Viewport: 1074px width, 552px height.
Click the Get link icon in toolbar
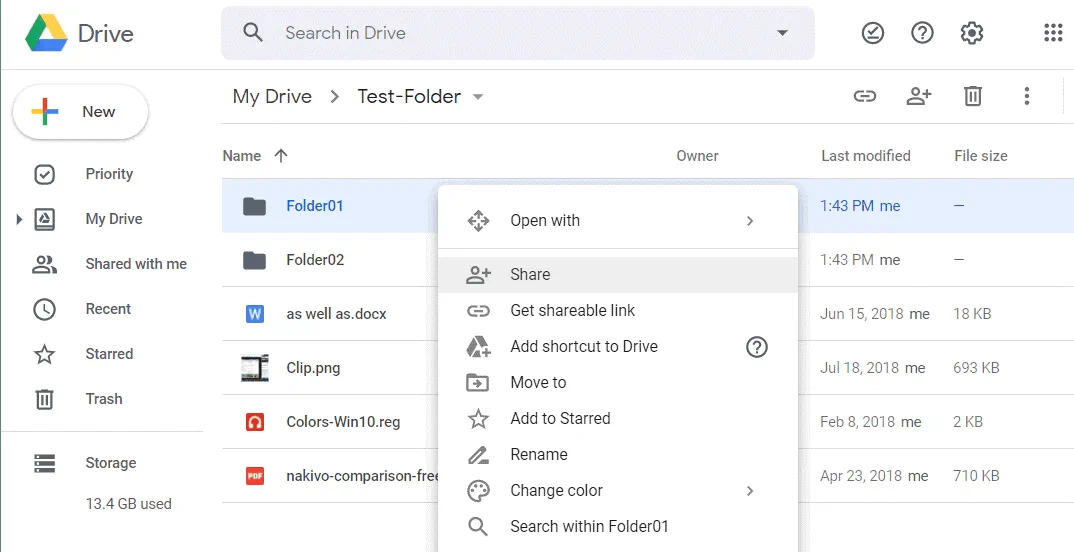coord(864,96)
